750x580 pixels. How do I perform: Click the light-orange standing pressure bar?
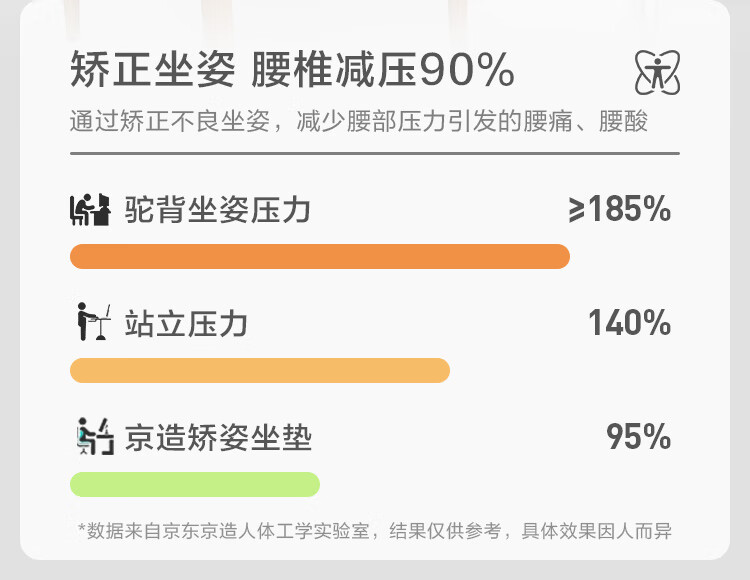click(x=260, y=370)
